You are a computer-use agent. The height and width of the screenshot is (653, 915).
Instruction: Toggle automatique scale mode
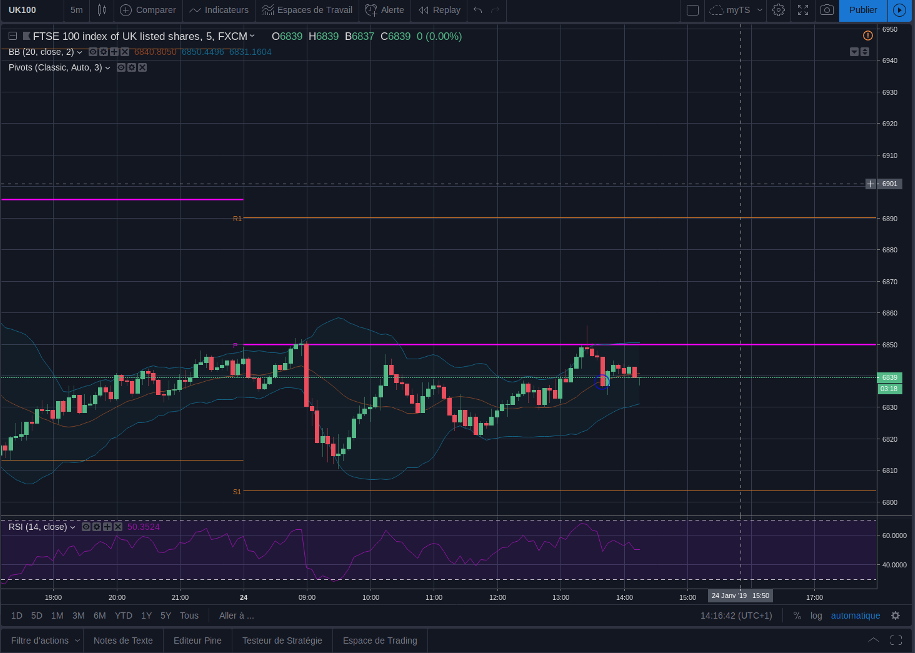855,616
